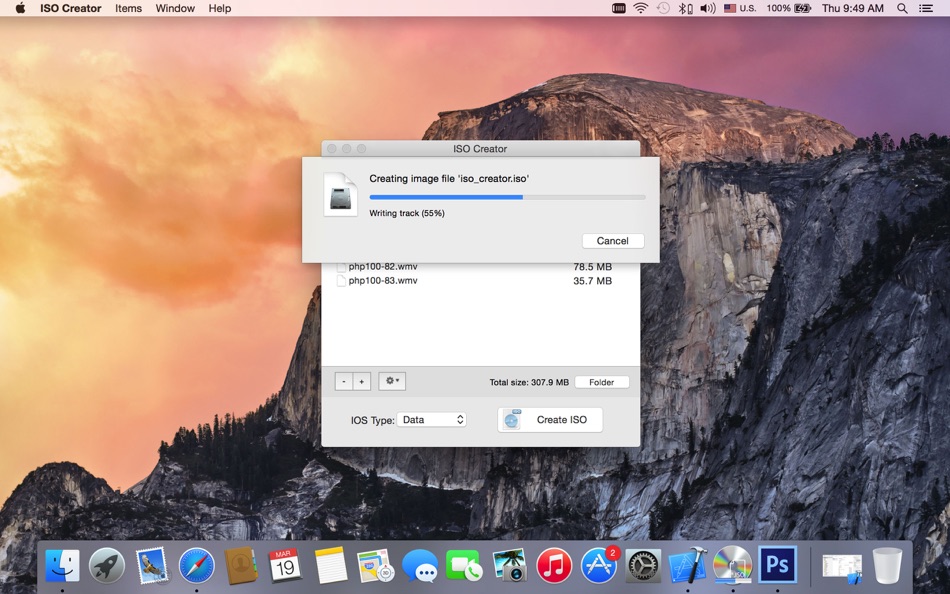This screenshot has width=950, height=594.
Task: Click the Time Machine menu bar icon
Action: tap(663, 8)
